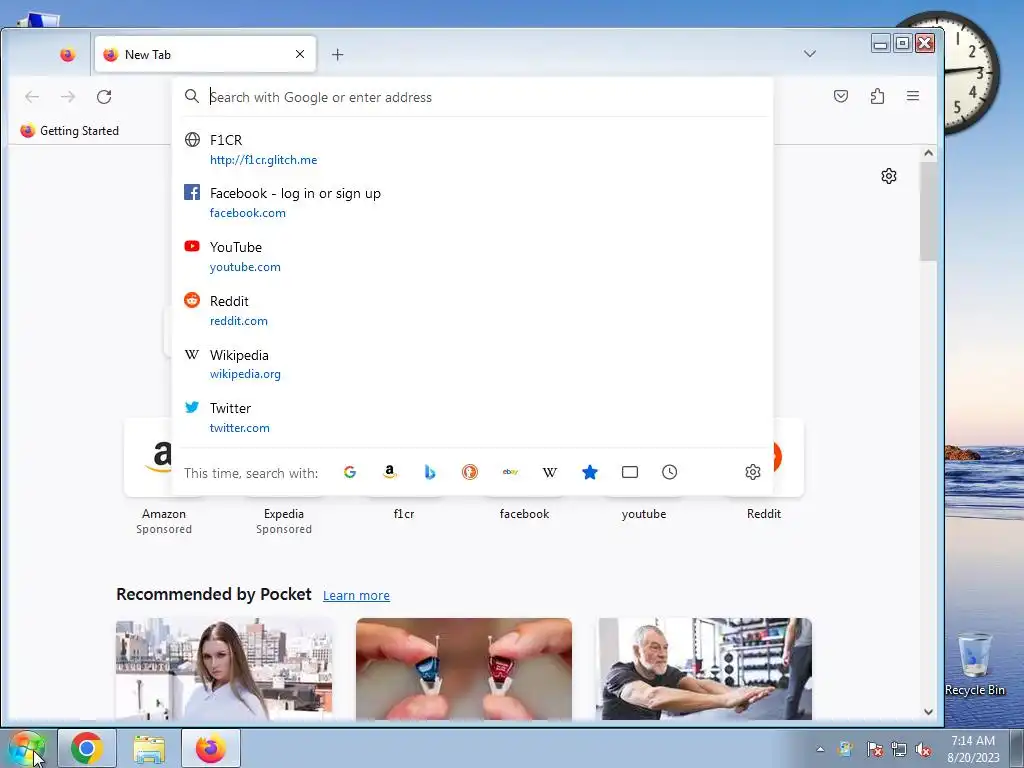Choose the Wikipedia suggestion
Image resolution: width=1024 pixels, height=768 pixels.
pyautogui.click(x=473, y=364)
